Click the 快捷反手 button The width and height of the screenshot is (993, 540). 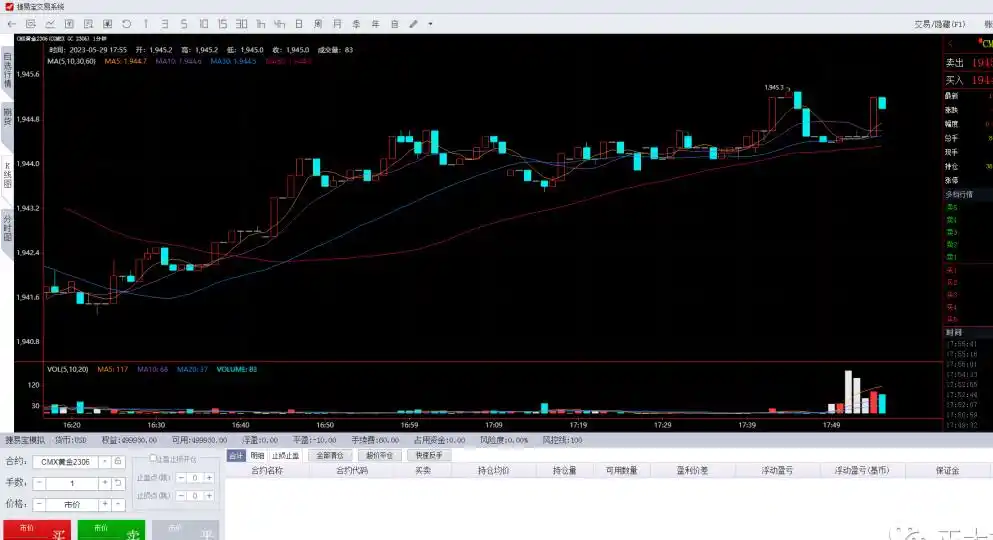(x=429, y=456)
